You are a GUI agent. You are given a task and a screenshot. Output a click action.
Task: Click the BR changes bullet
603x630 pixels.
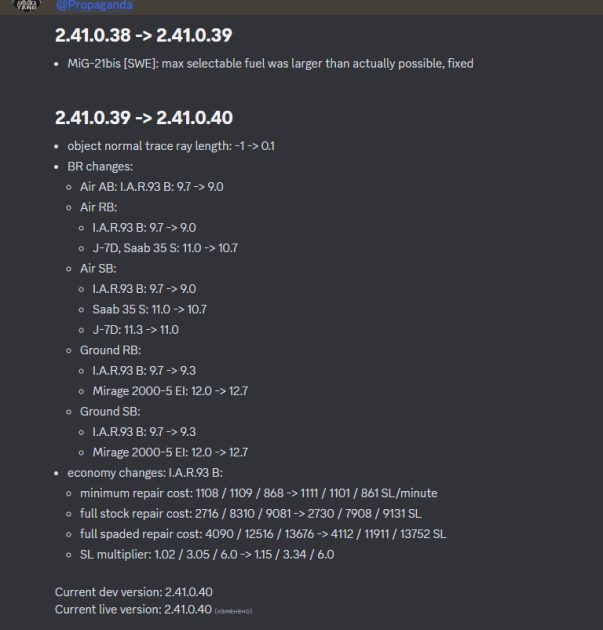pyautogui.click(x=100, y=166)
